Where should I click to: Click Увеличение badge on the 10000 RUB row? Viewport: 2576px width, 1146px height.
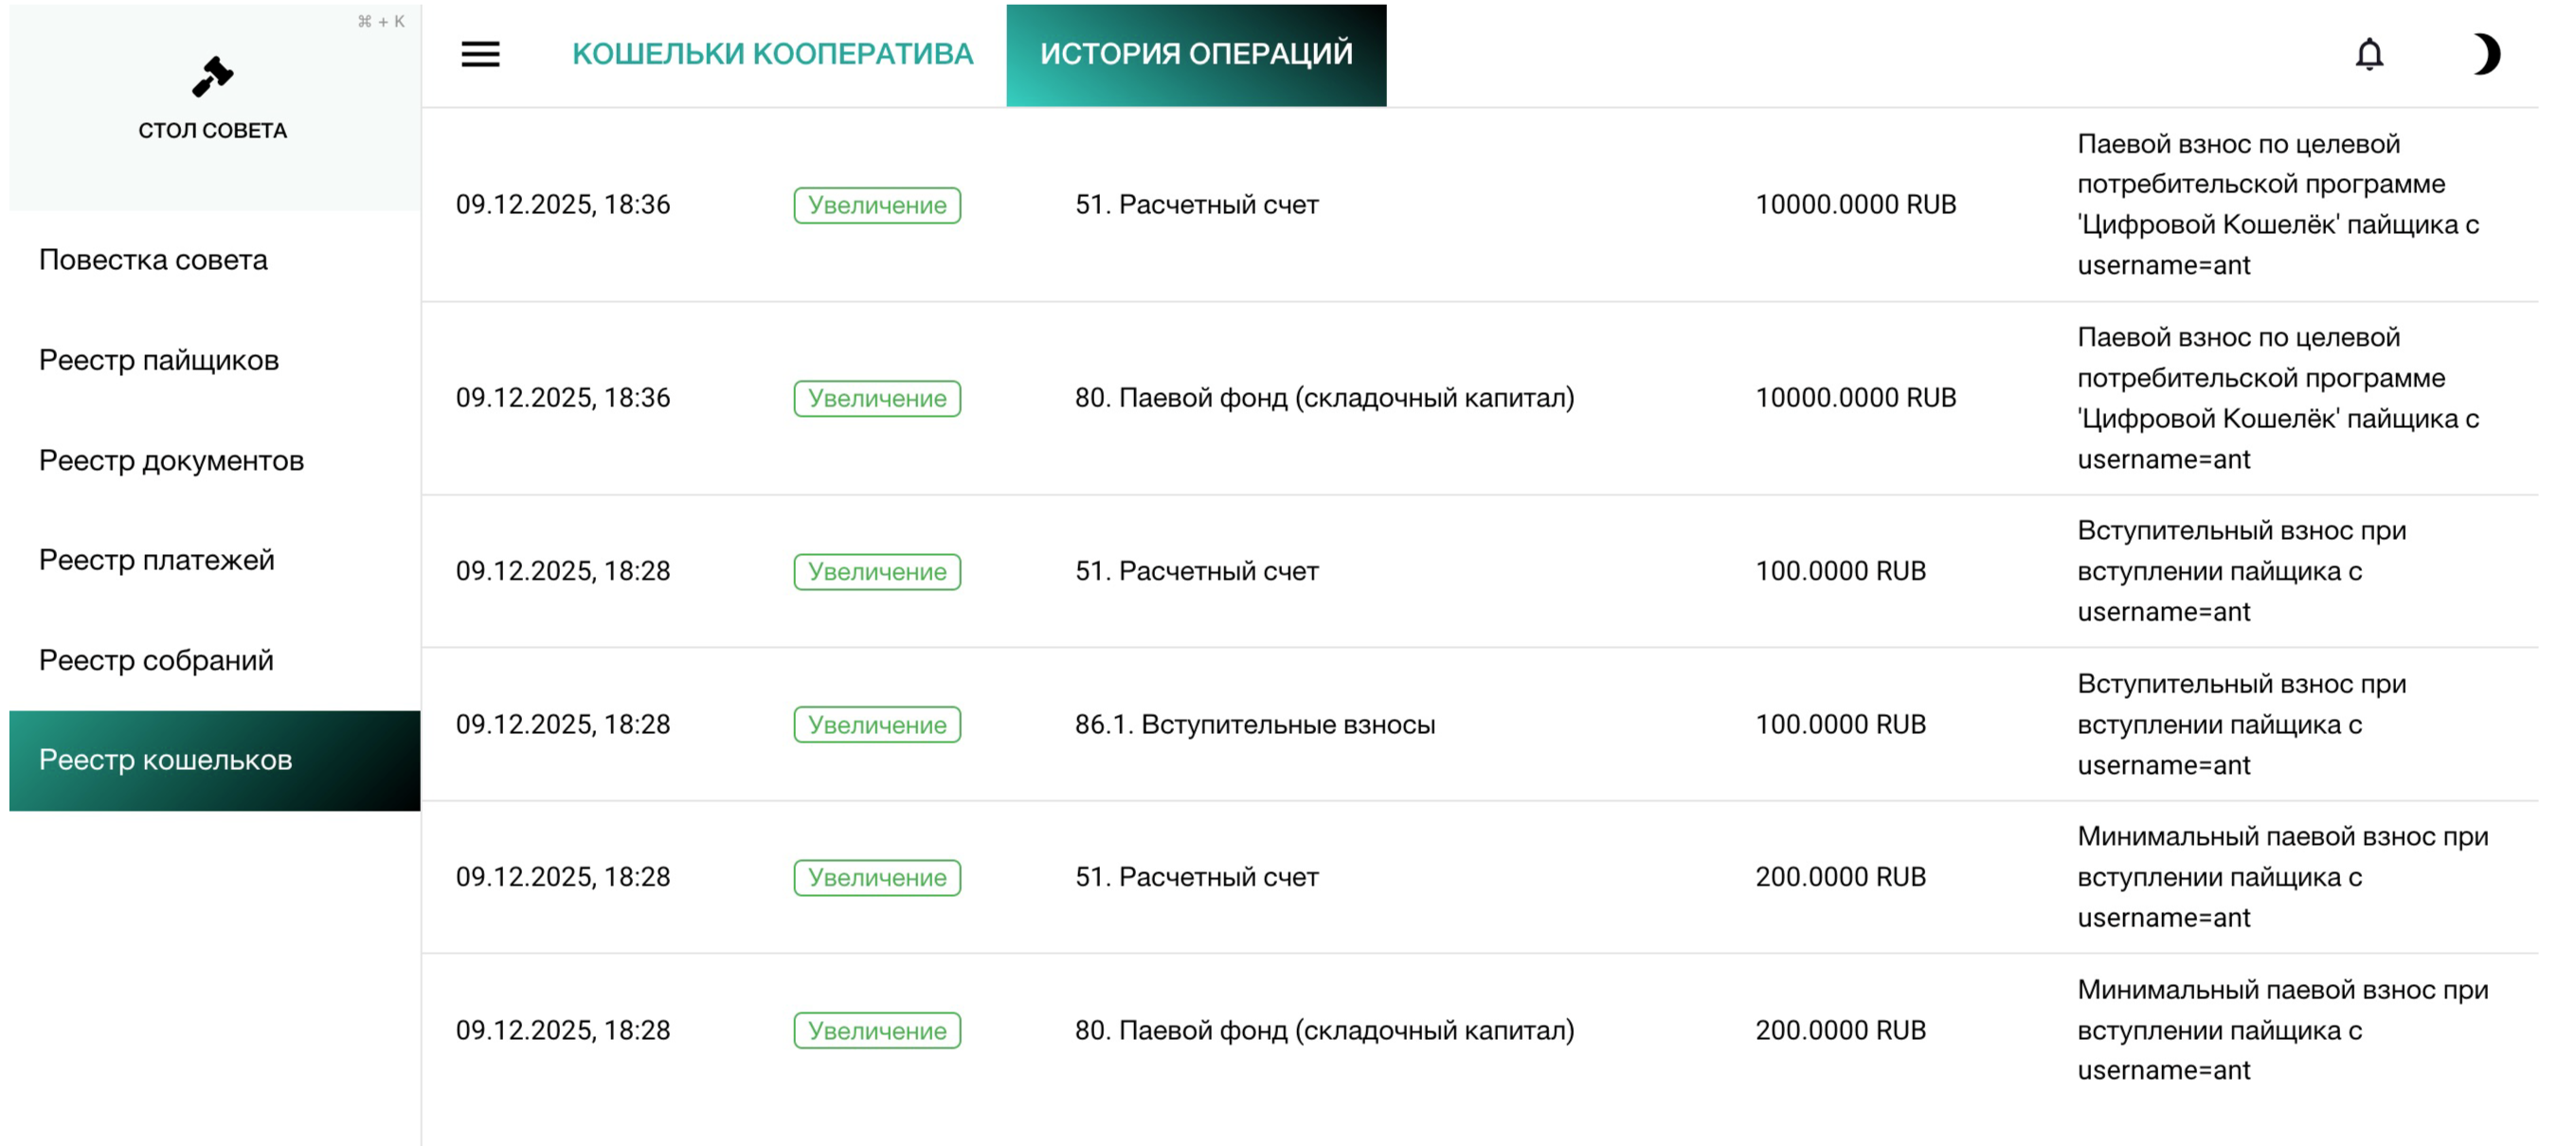tap(877, 205)
